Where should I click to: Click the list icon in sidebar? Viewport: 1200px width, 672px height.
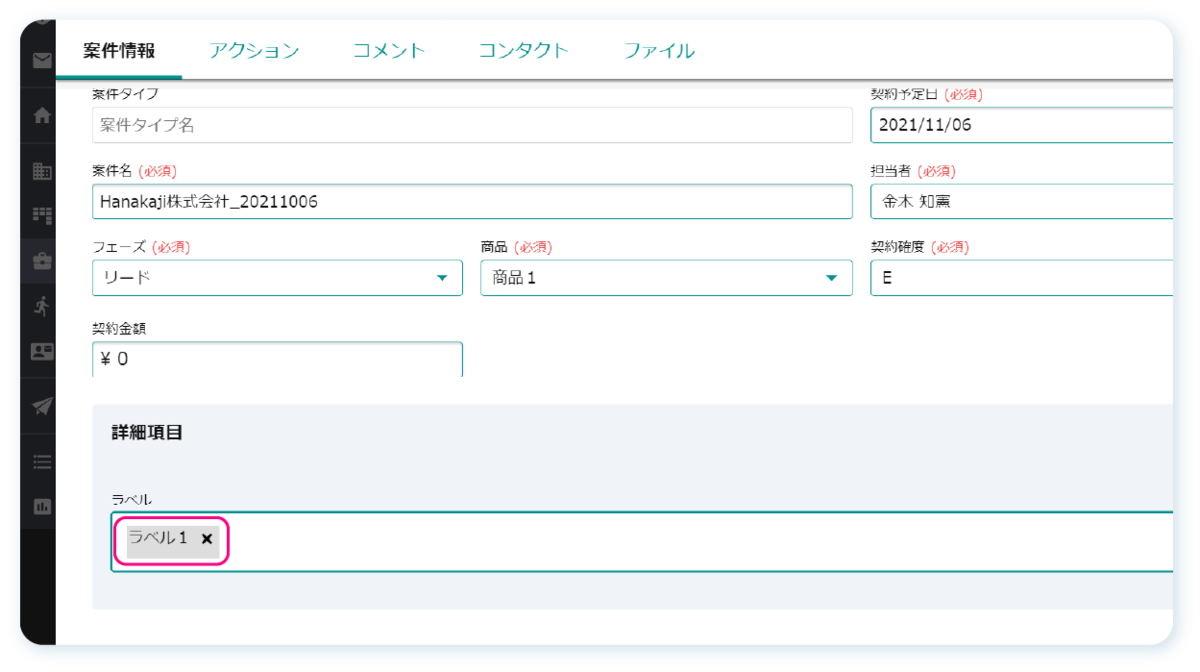pyautogui.click(x=42, y=461)
